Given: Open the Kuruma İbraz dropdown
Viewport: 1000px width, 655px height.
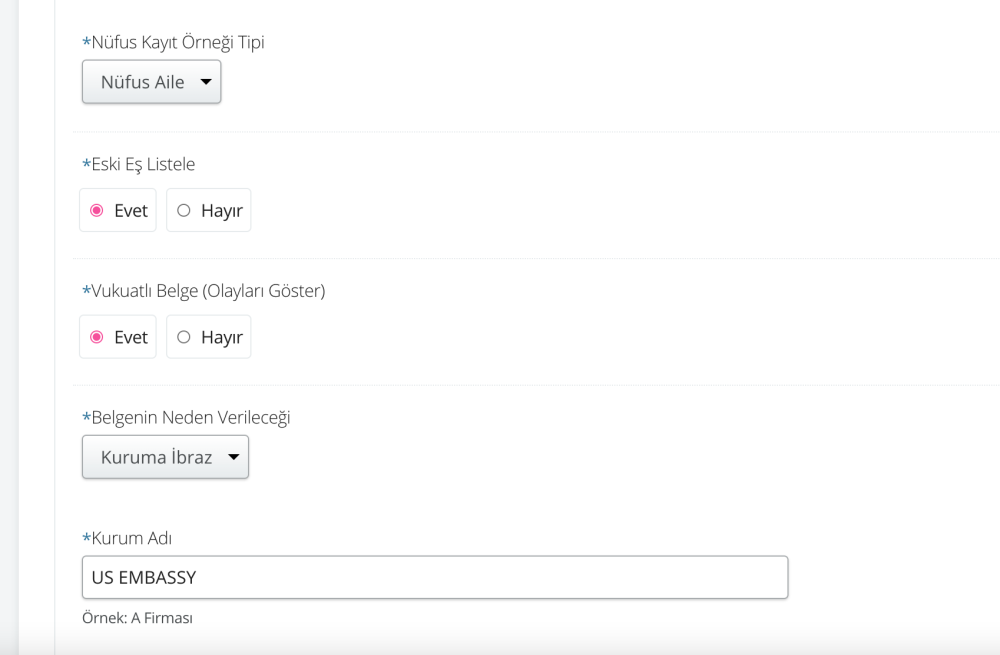Looking at the screenshot, I should pos(165,457).
